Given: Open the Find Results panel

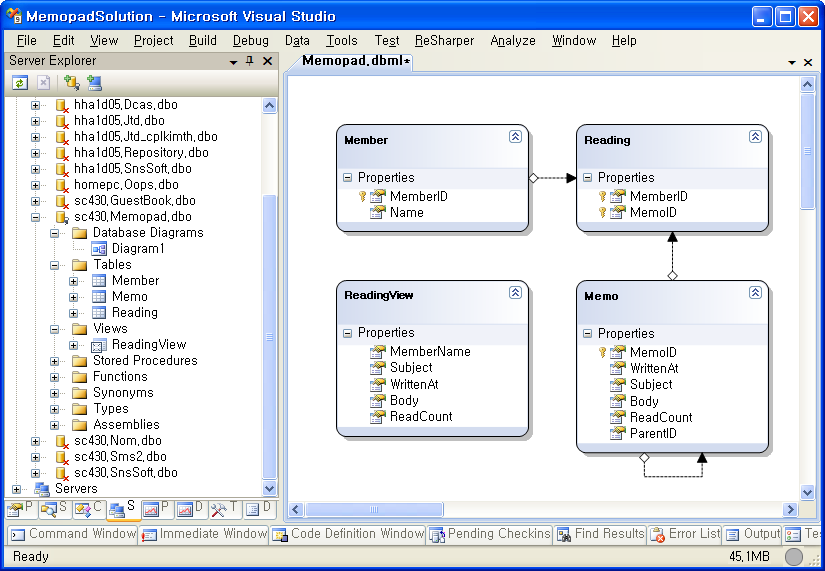Looking at the screenshot, I should [x=600, y=534].
